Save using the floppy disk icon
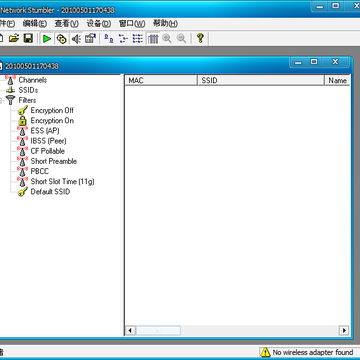 28,39
